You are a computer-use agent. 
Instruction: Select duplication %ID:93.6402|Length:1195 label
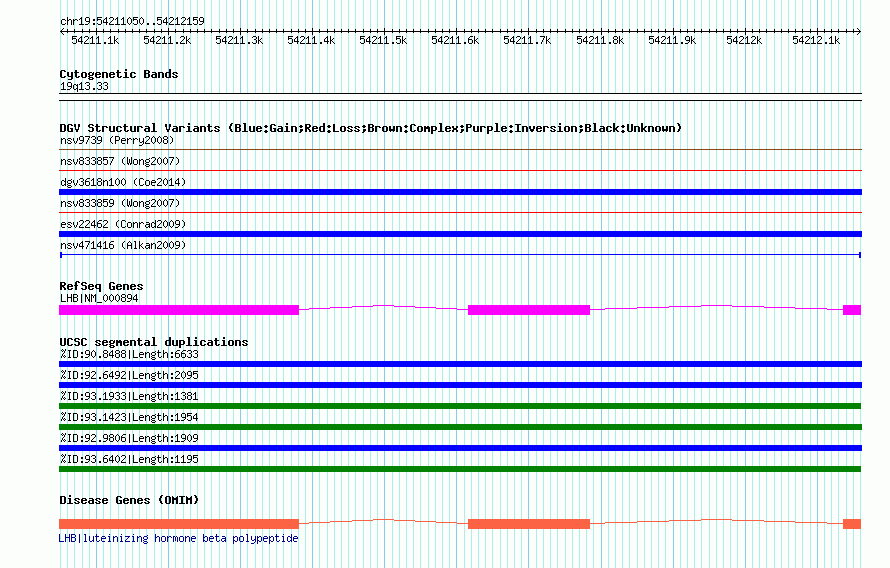click(x=129, y=460)
